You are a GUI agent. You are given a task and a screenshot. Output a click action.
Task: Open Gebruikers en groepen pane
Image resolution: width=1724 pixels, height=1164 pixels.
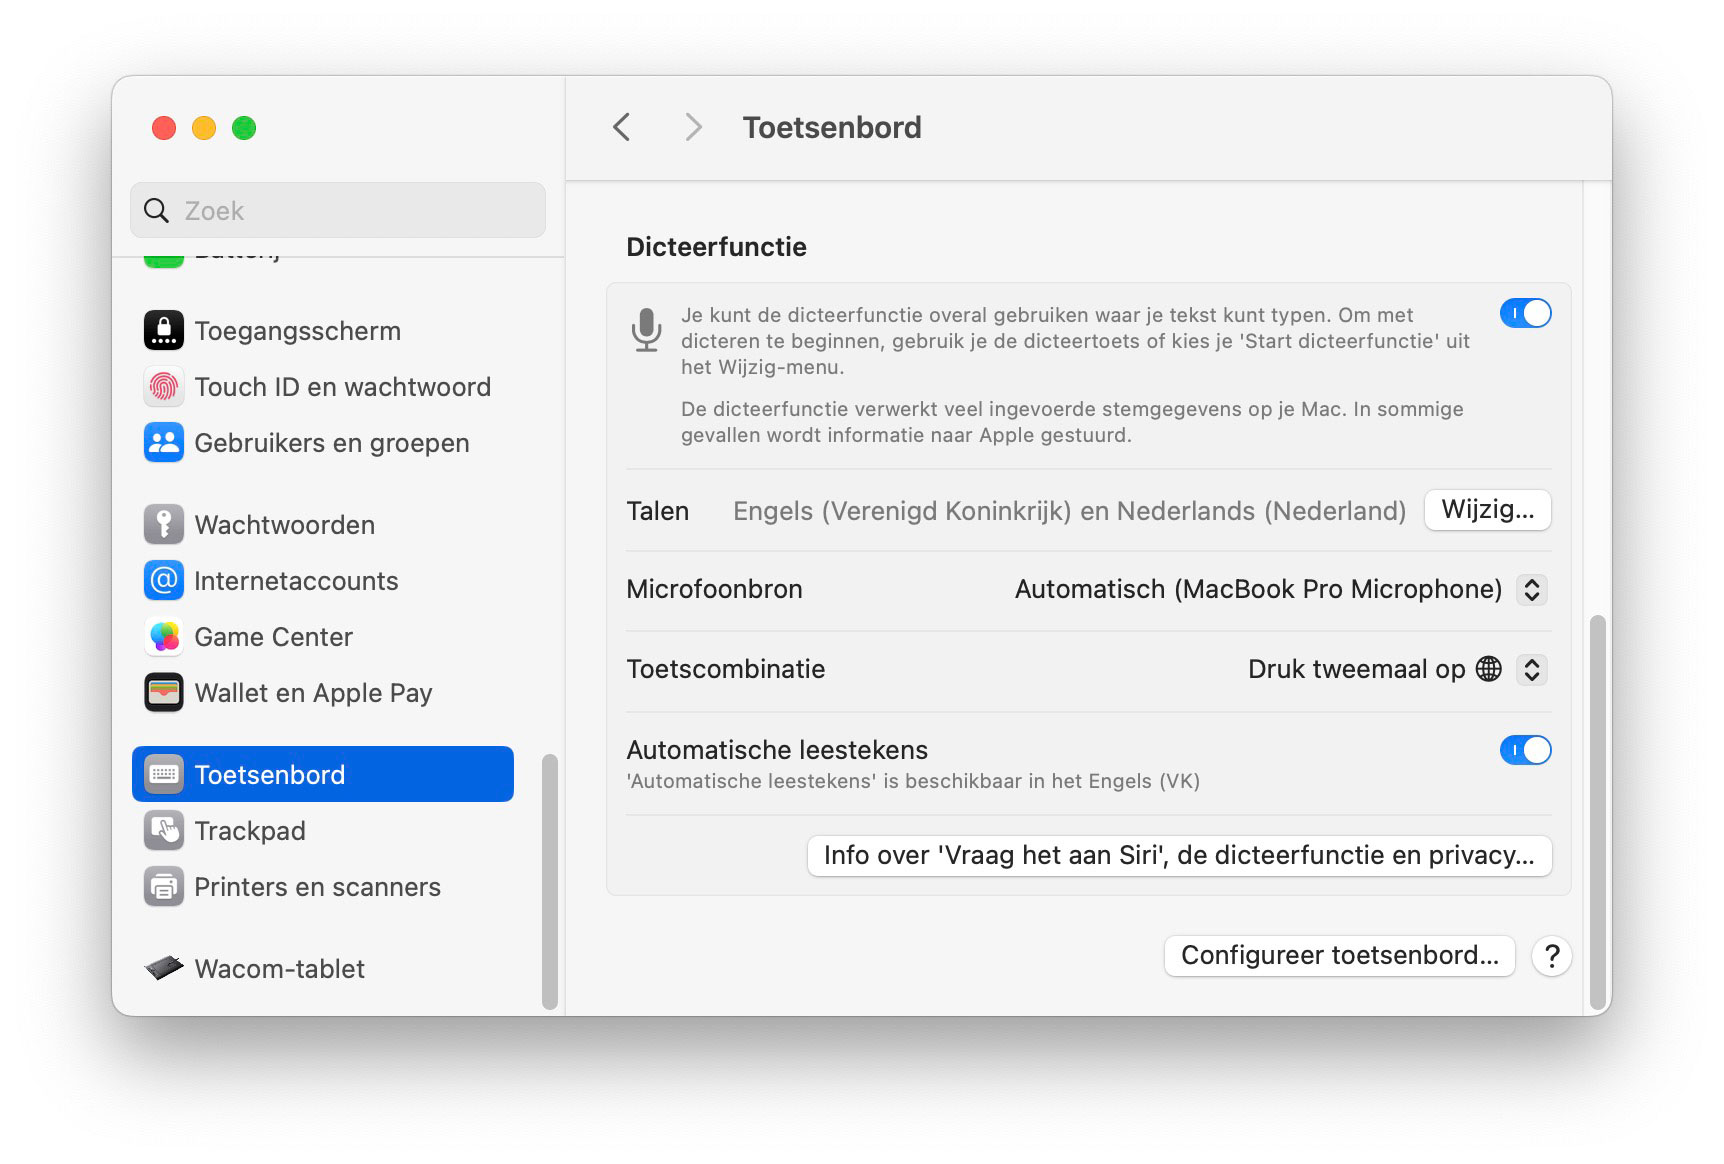click(322, 442)
